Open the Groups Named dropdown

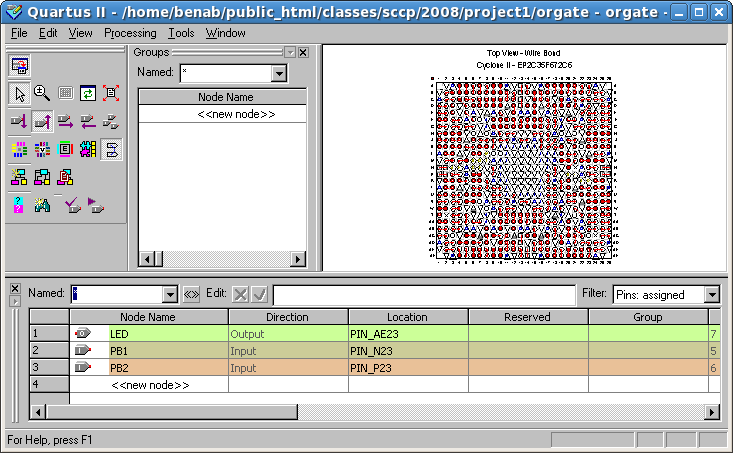click(x=279, y=73)
